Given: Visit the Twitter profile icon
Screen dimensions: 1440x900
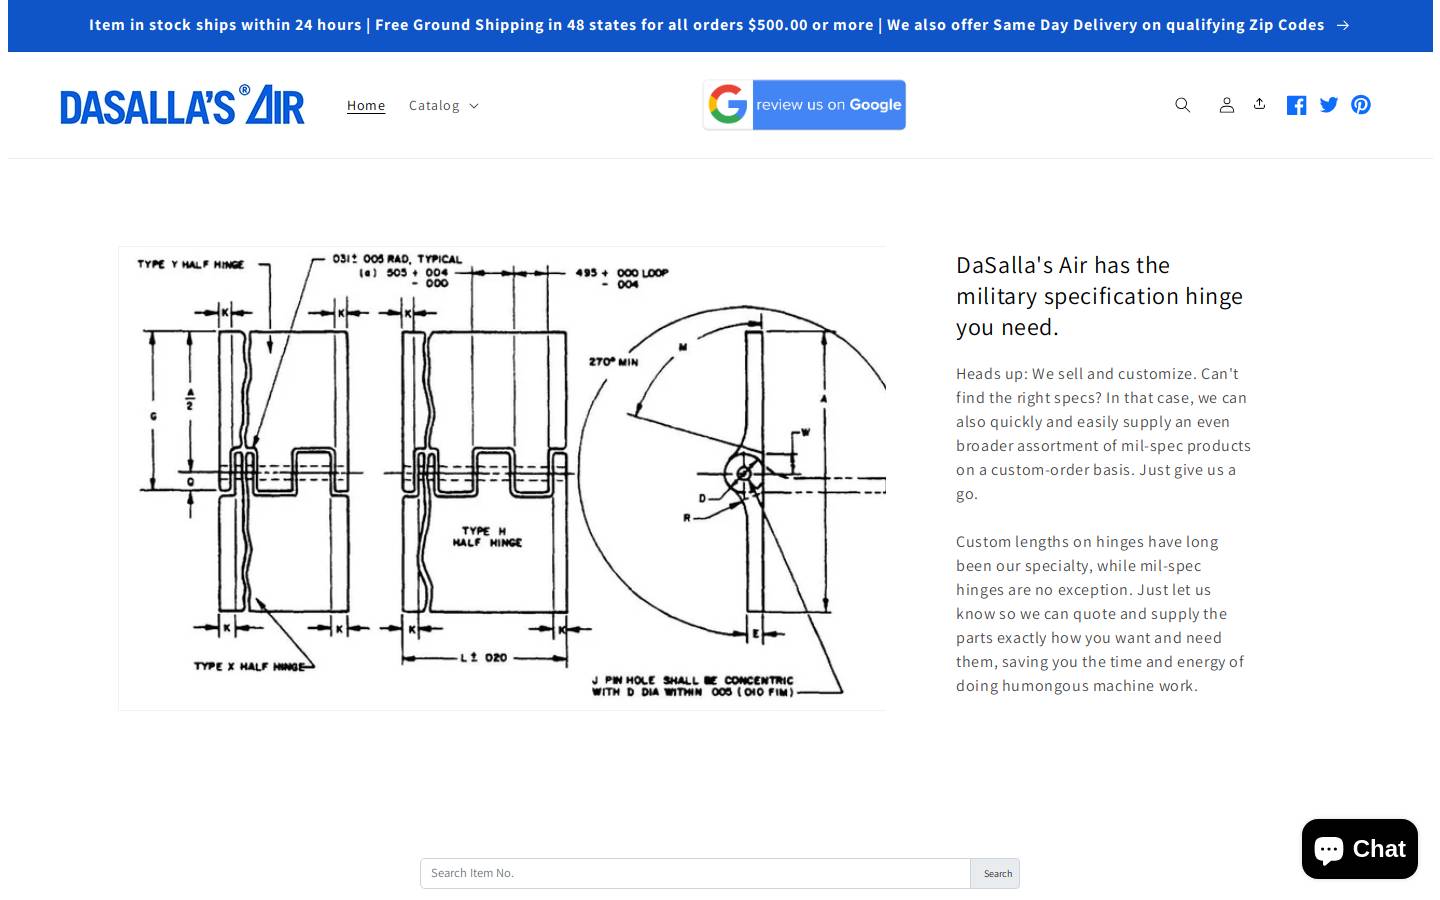Looking at the screenshot, I should point(1328,105).
